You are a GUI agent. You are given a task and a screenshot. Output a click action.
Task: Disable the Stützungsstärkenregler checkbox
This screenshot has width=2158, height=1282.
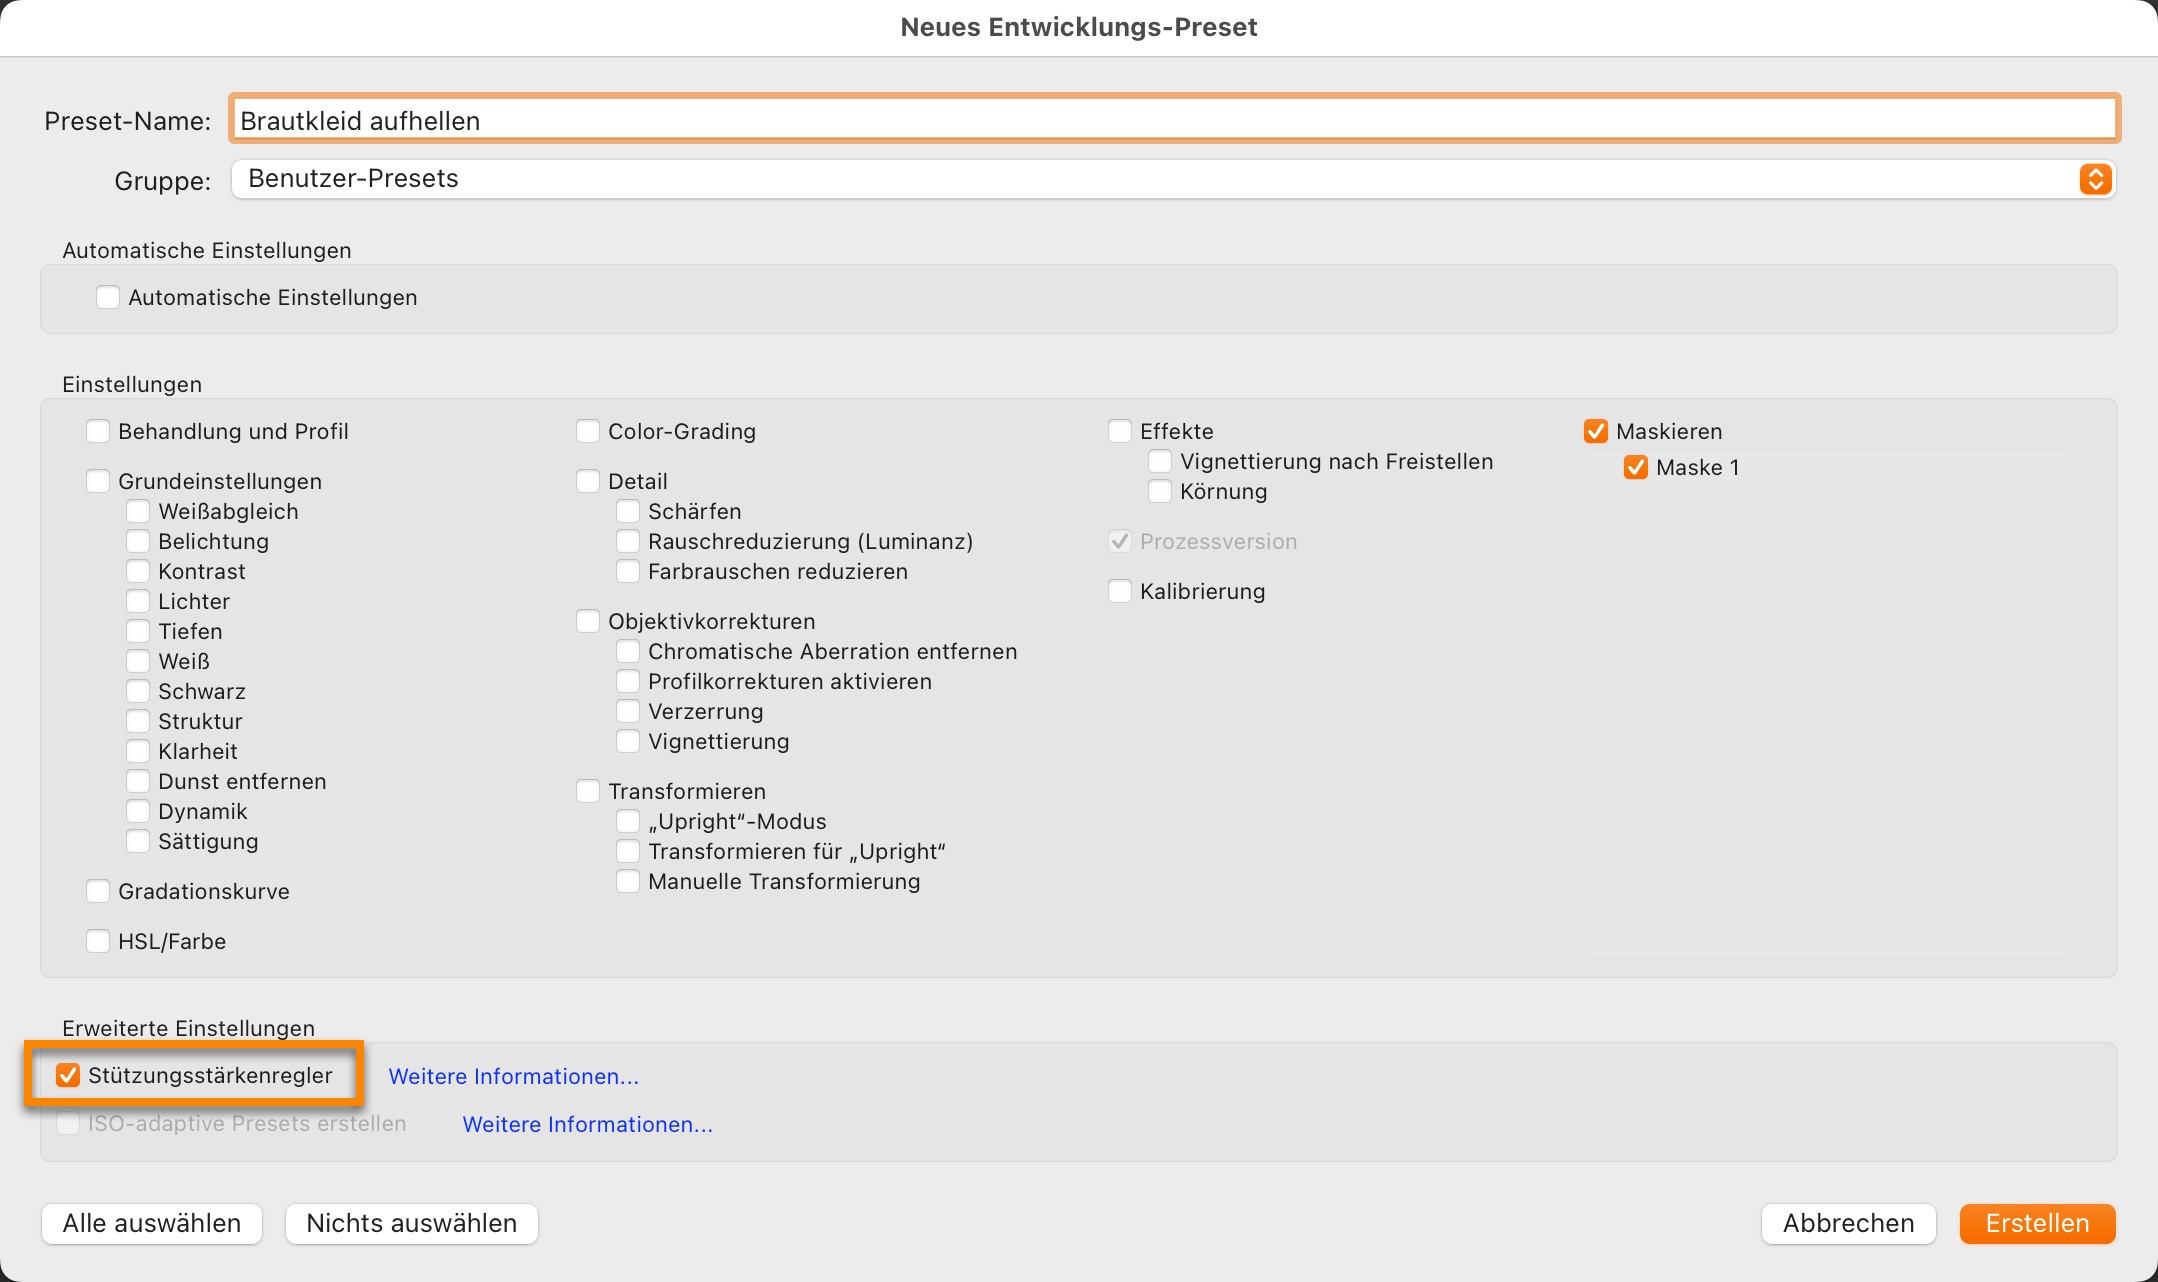68,1075
